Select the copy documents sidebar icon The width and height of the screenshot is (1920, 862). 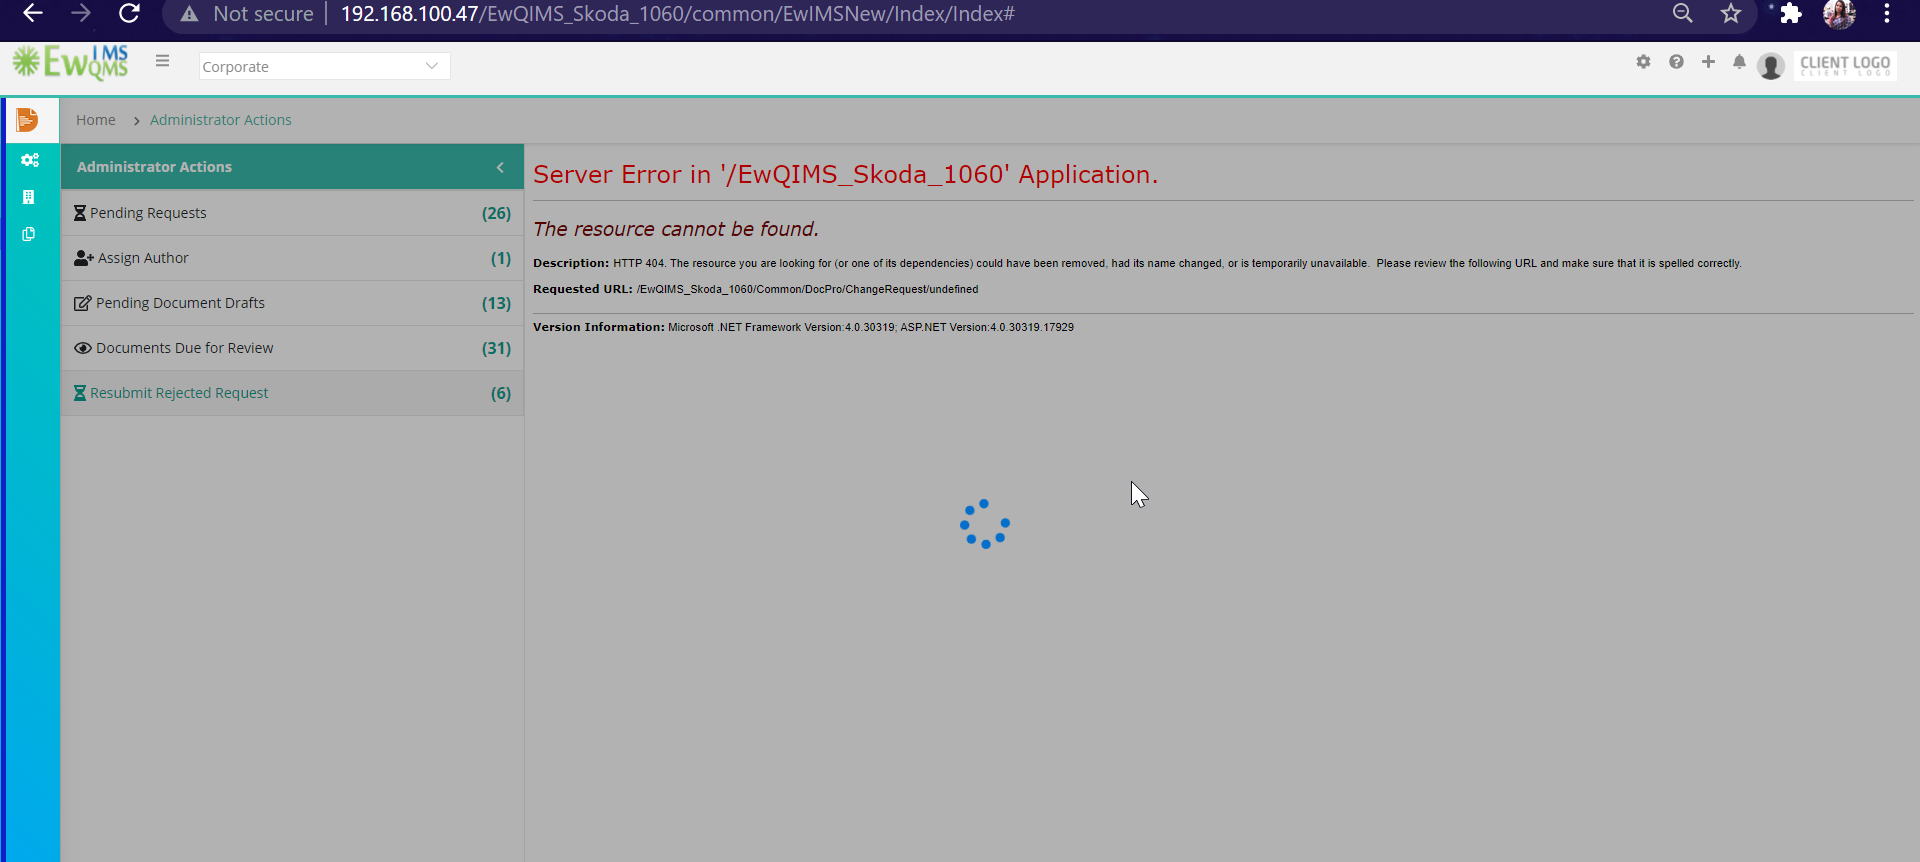coord(28,234)
